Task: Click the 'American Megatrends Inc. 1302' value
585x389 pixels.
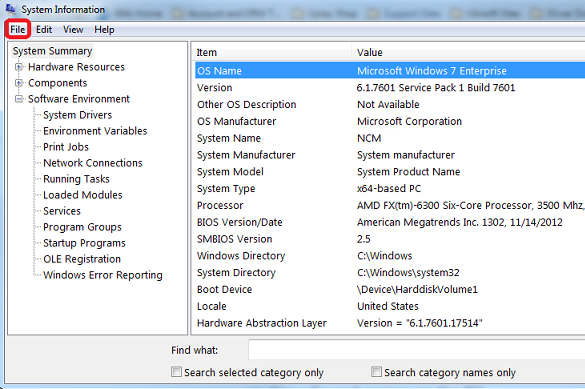Action: [x=431, y=222]
